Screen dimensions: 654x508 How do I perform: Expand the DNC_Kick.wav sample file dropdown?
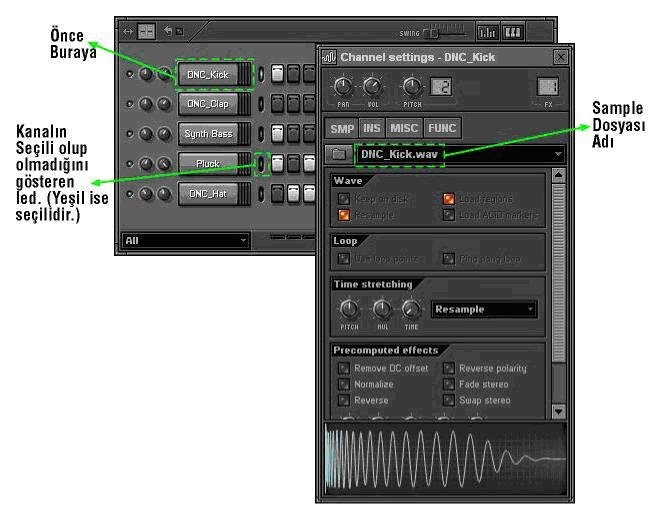pos(558,154)
